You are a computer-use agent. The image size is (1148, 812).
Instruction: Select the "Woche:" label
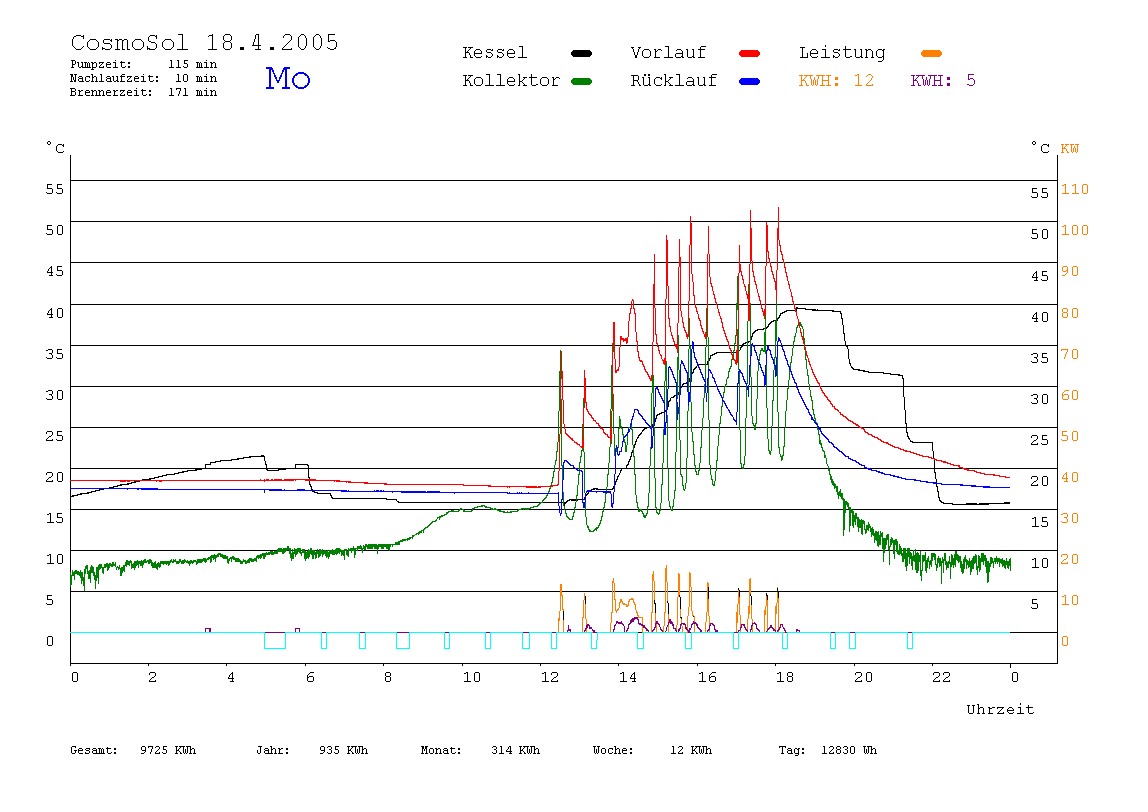613,750
